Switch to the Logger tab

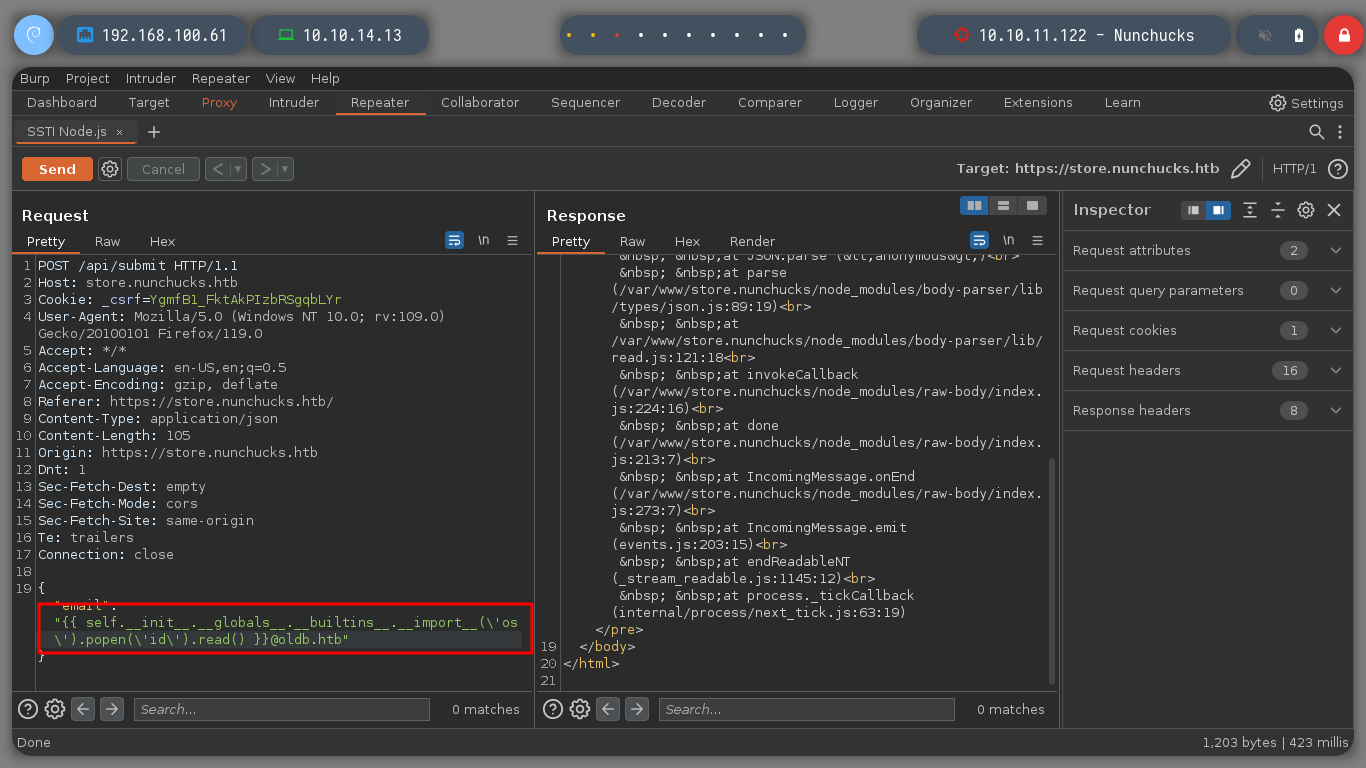tap(856, 102)
